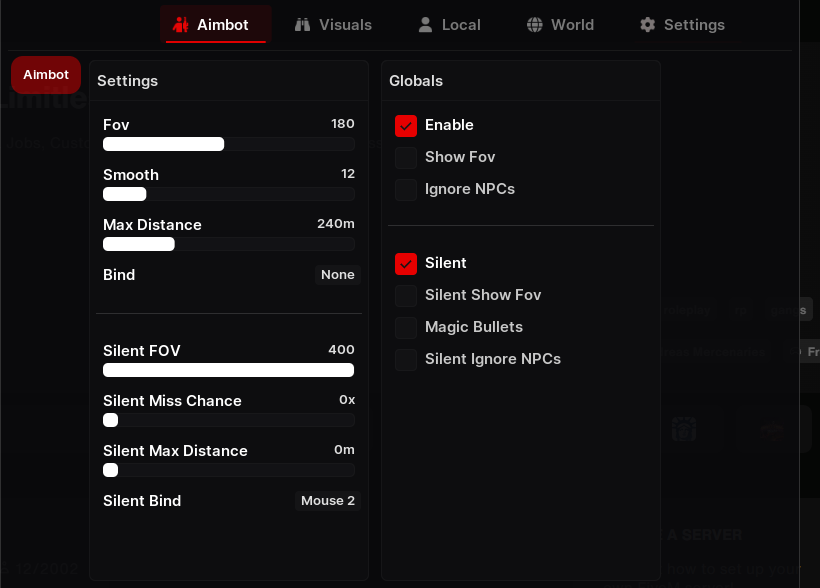Image resolution: width=820 pixels, height=588 pixels.
Task: Click on the Fov slider track
Action: tap(229, 144)
